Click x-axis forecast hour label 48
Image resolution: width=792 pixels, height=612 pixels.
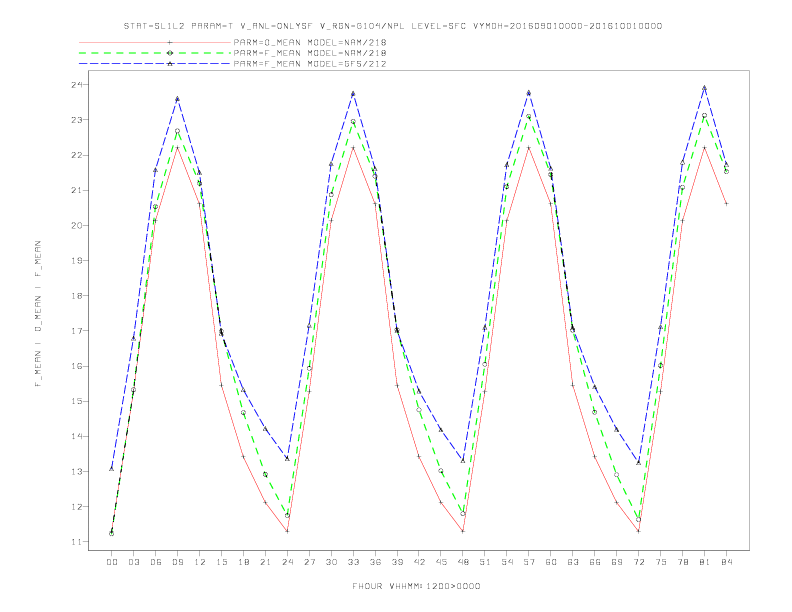(463, 562)
